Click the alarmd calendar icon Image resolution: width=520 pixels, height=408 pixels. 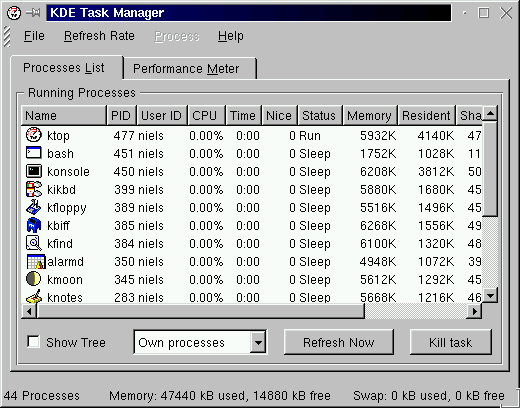36,261
